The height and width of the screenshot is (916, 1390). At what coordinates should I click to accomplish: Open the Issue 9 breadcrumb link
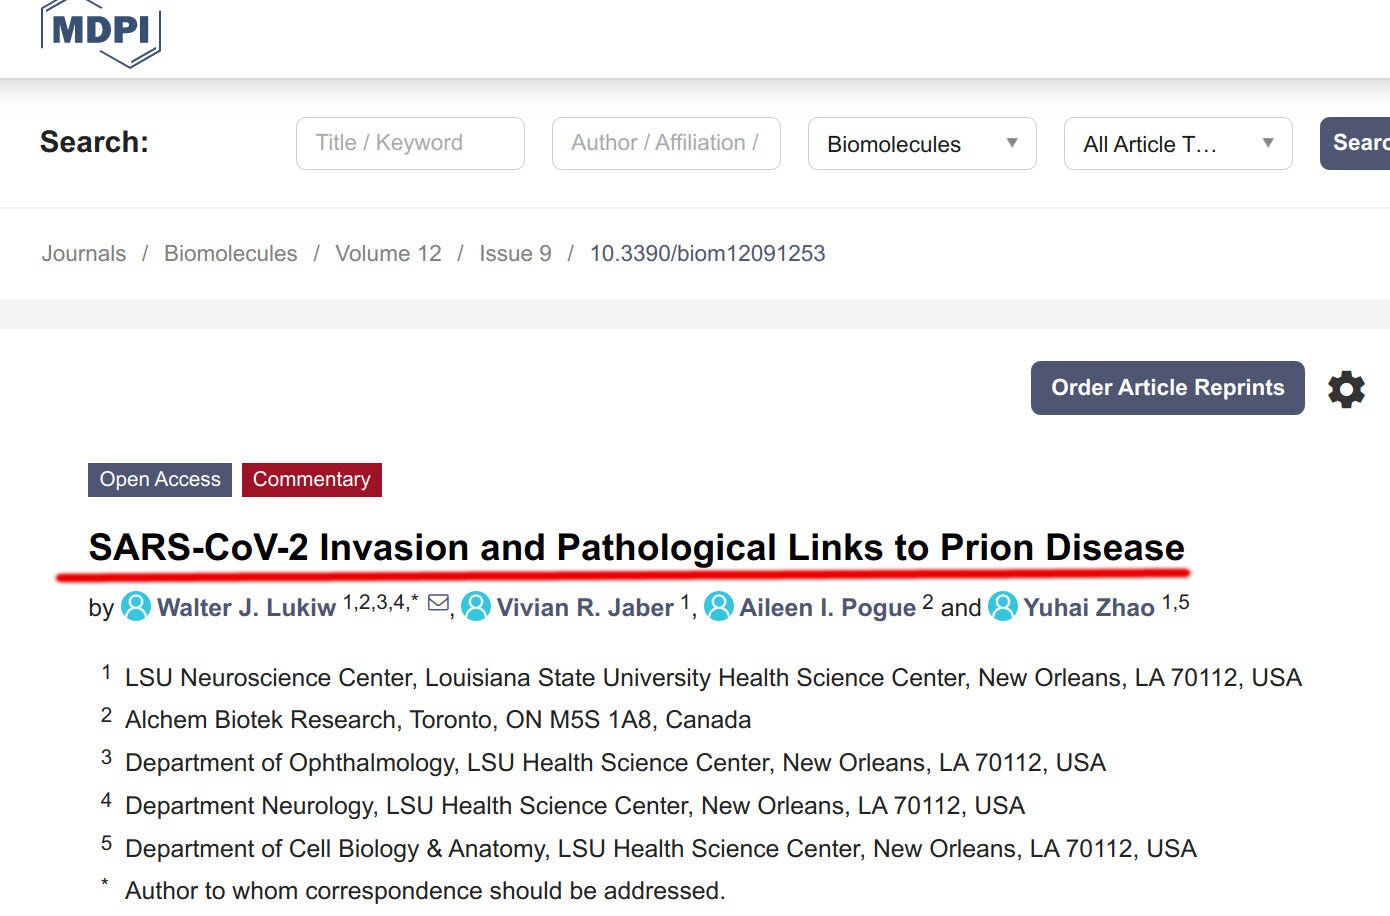tap(515, 254)
